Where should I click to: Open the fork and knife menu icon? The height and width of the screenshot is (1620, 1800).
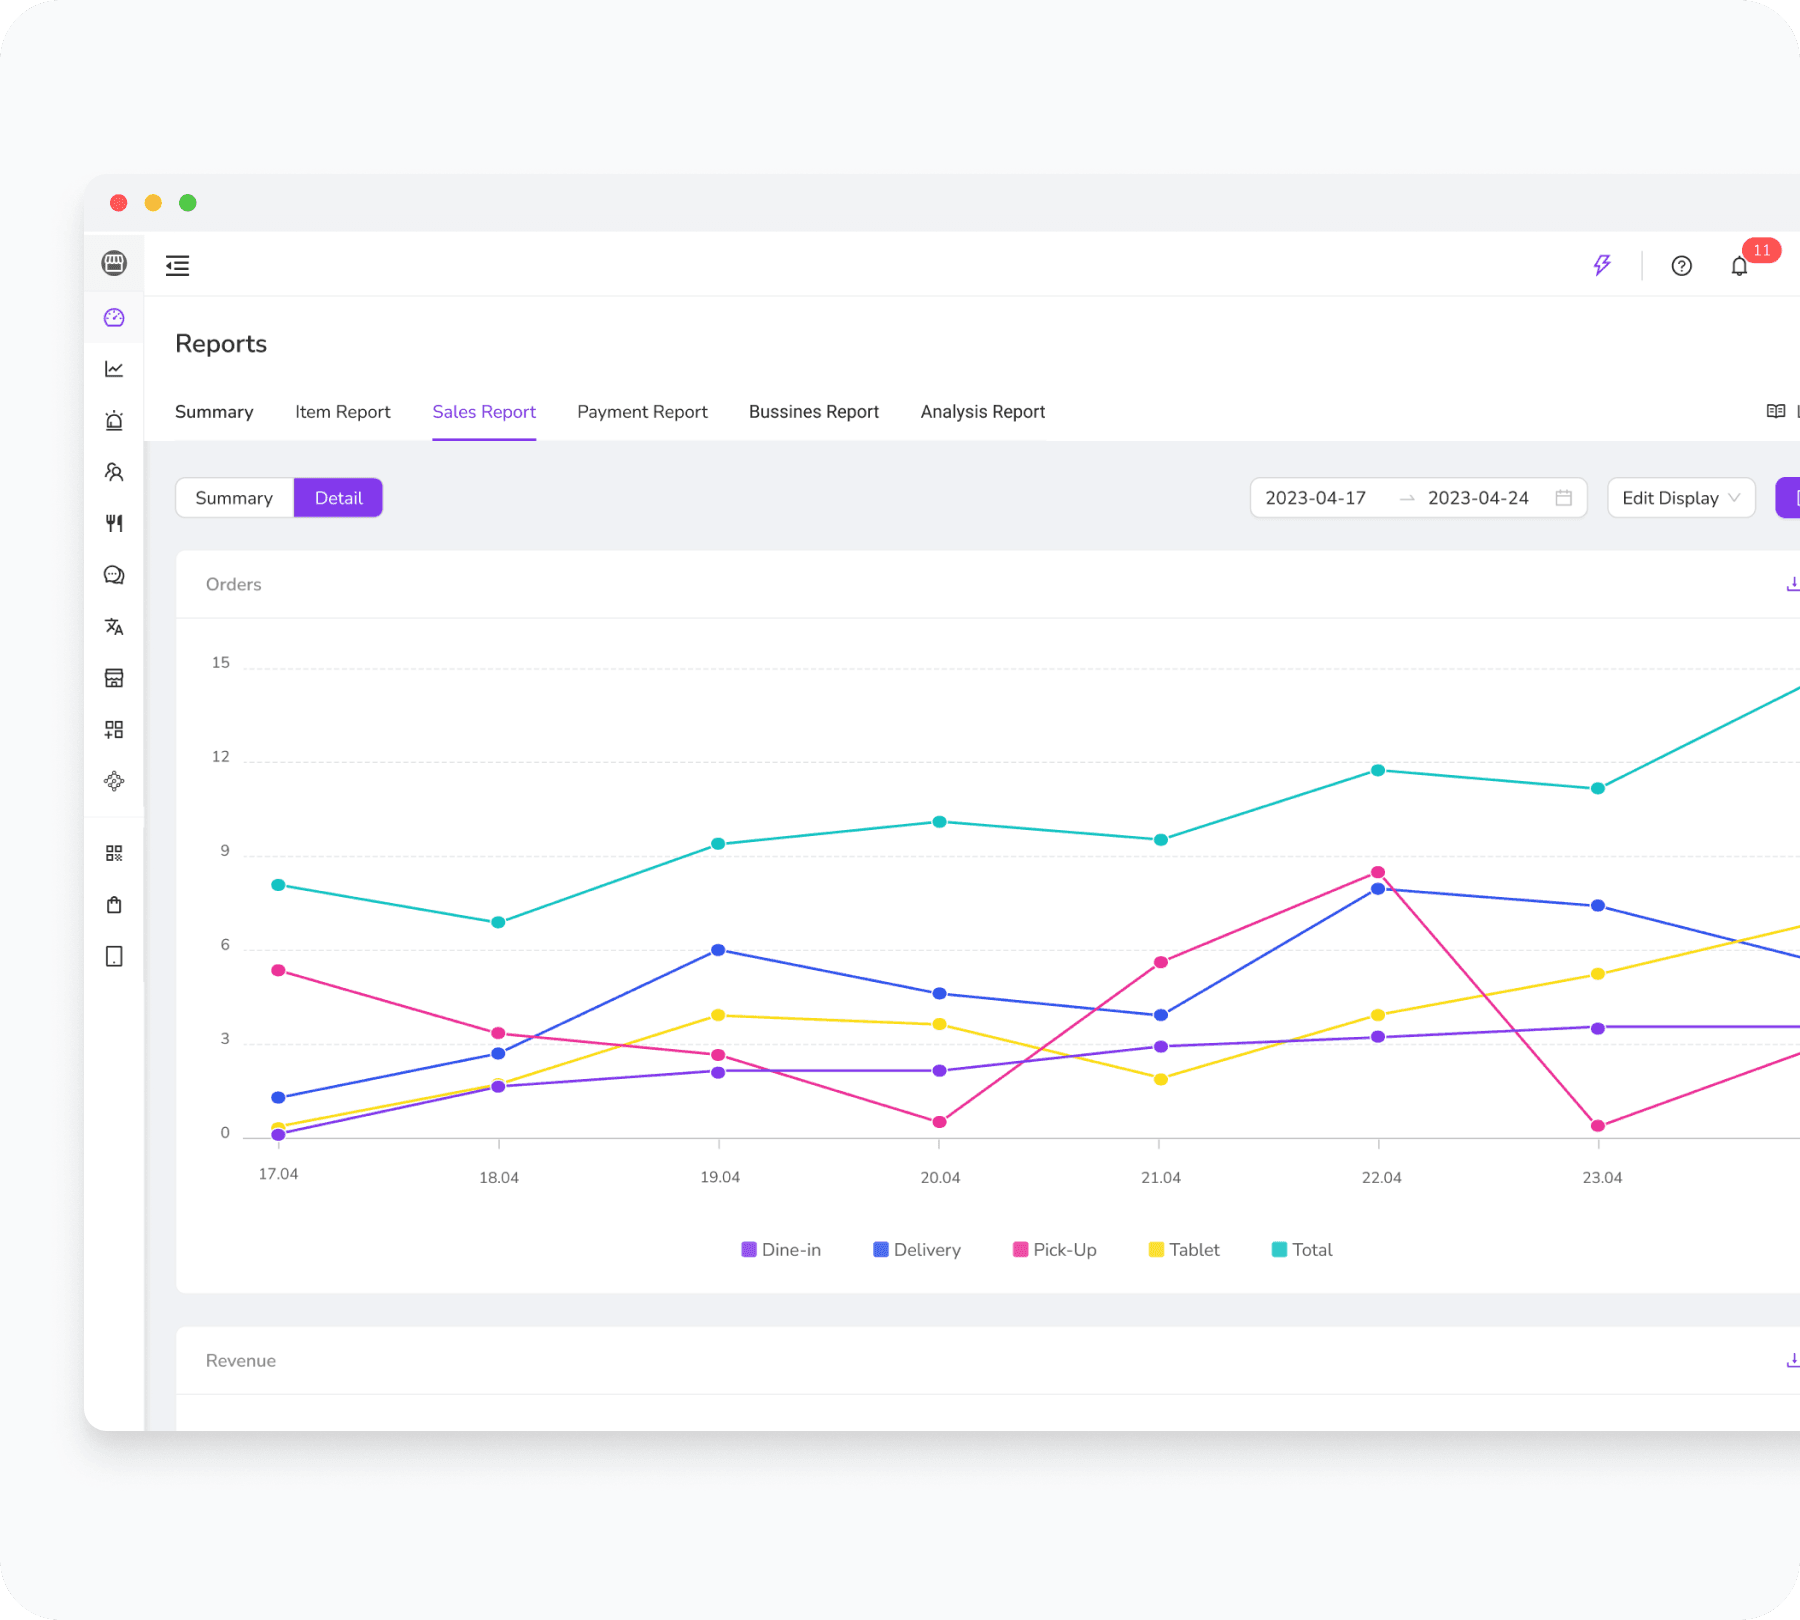[x=114, y=523]
